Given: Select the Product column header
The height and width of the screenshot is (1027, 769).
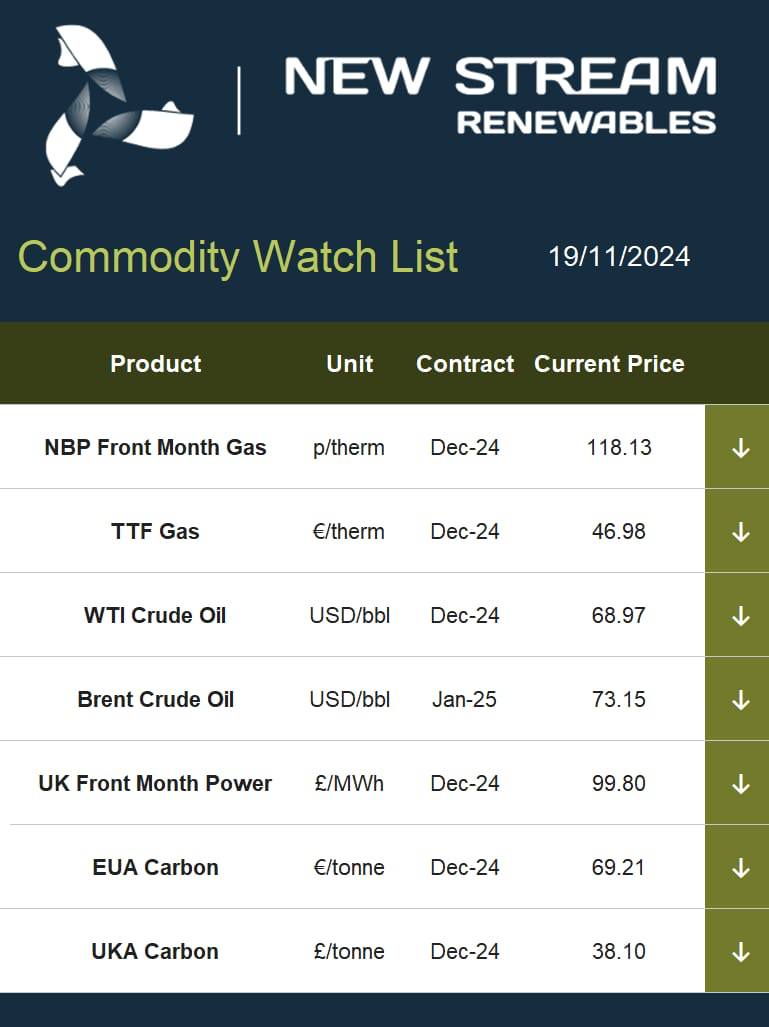Looking at the screenshot, I should pyautogui.click(x=156, y=364).
